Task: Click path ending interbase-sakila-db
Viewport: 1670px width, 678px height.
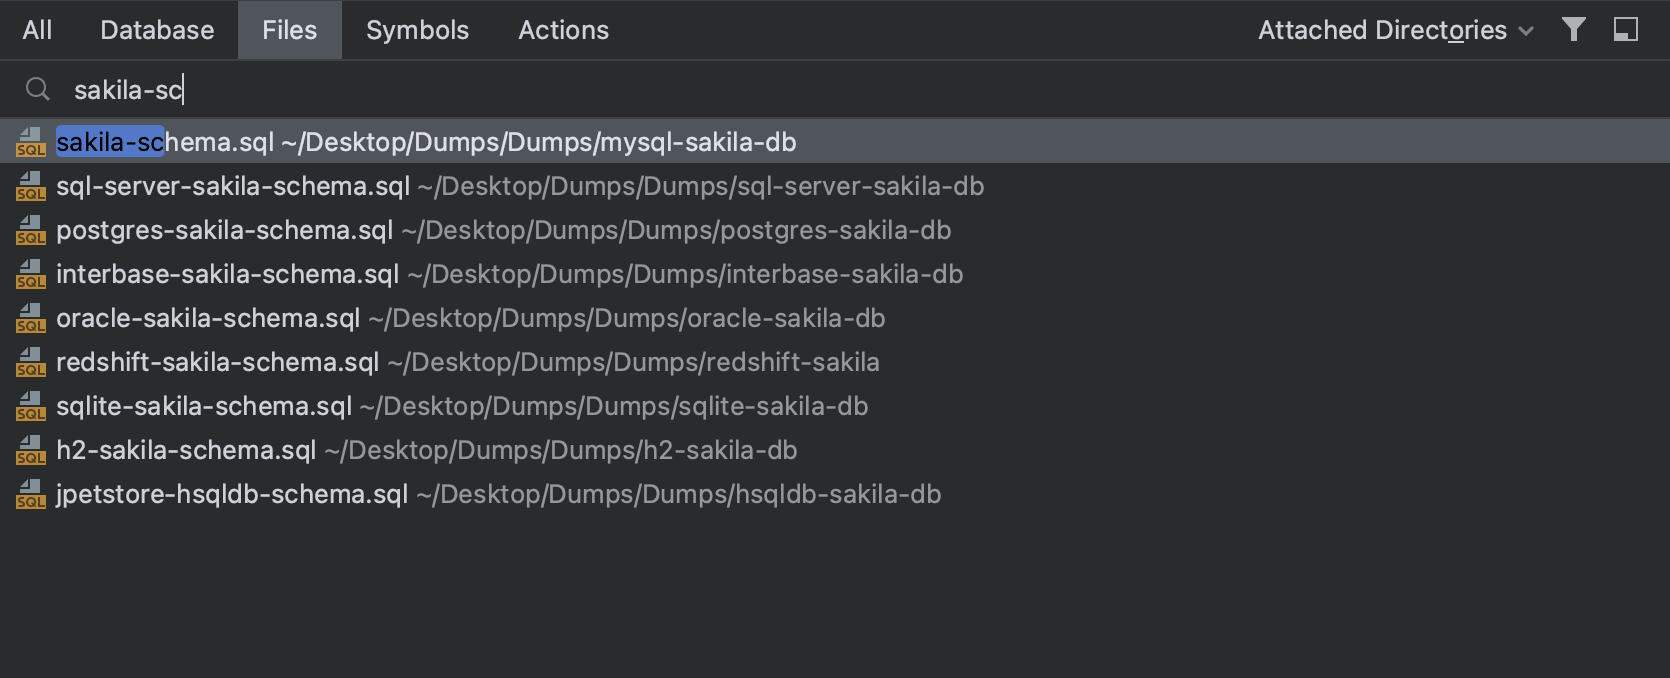Action: [685, 275]
